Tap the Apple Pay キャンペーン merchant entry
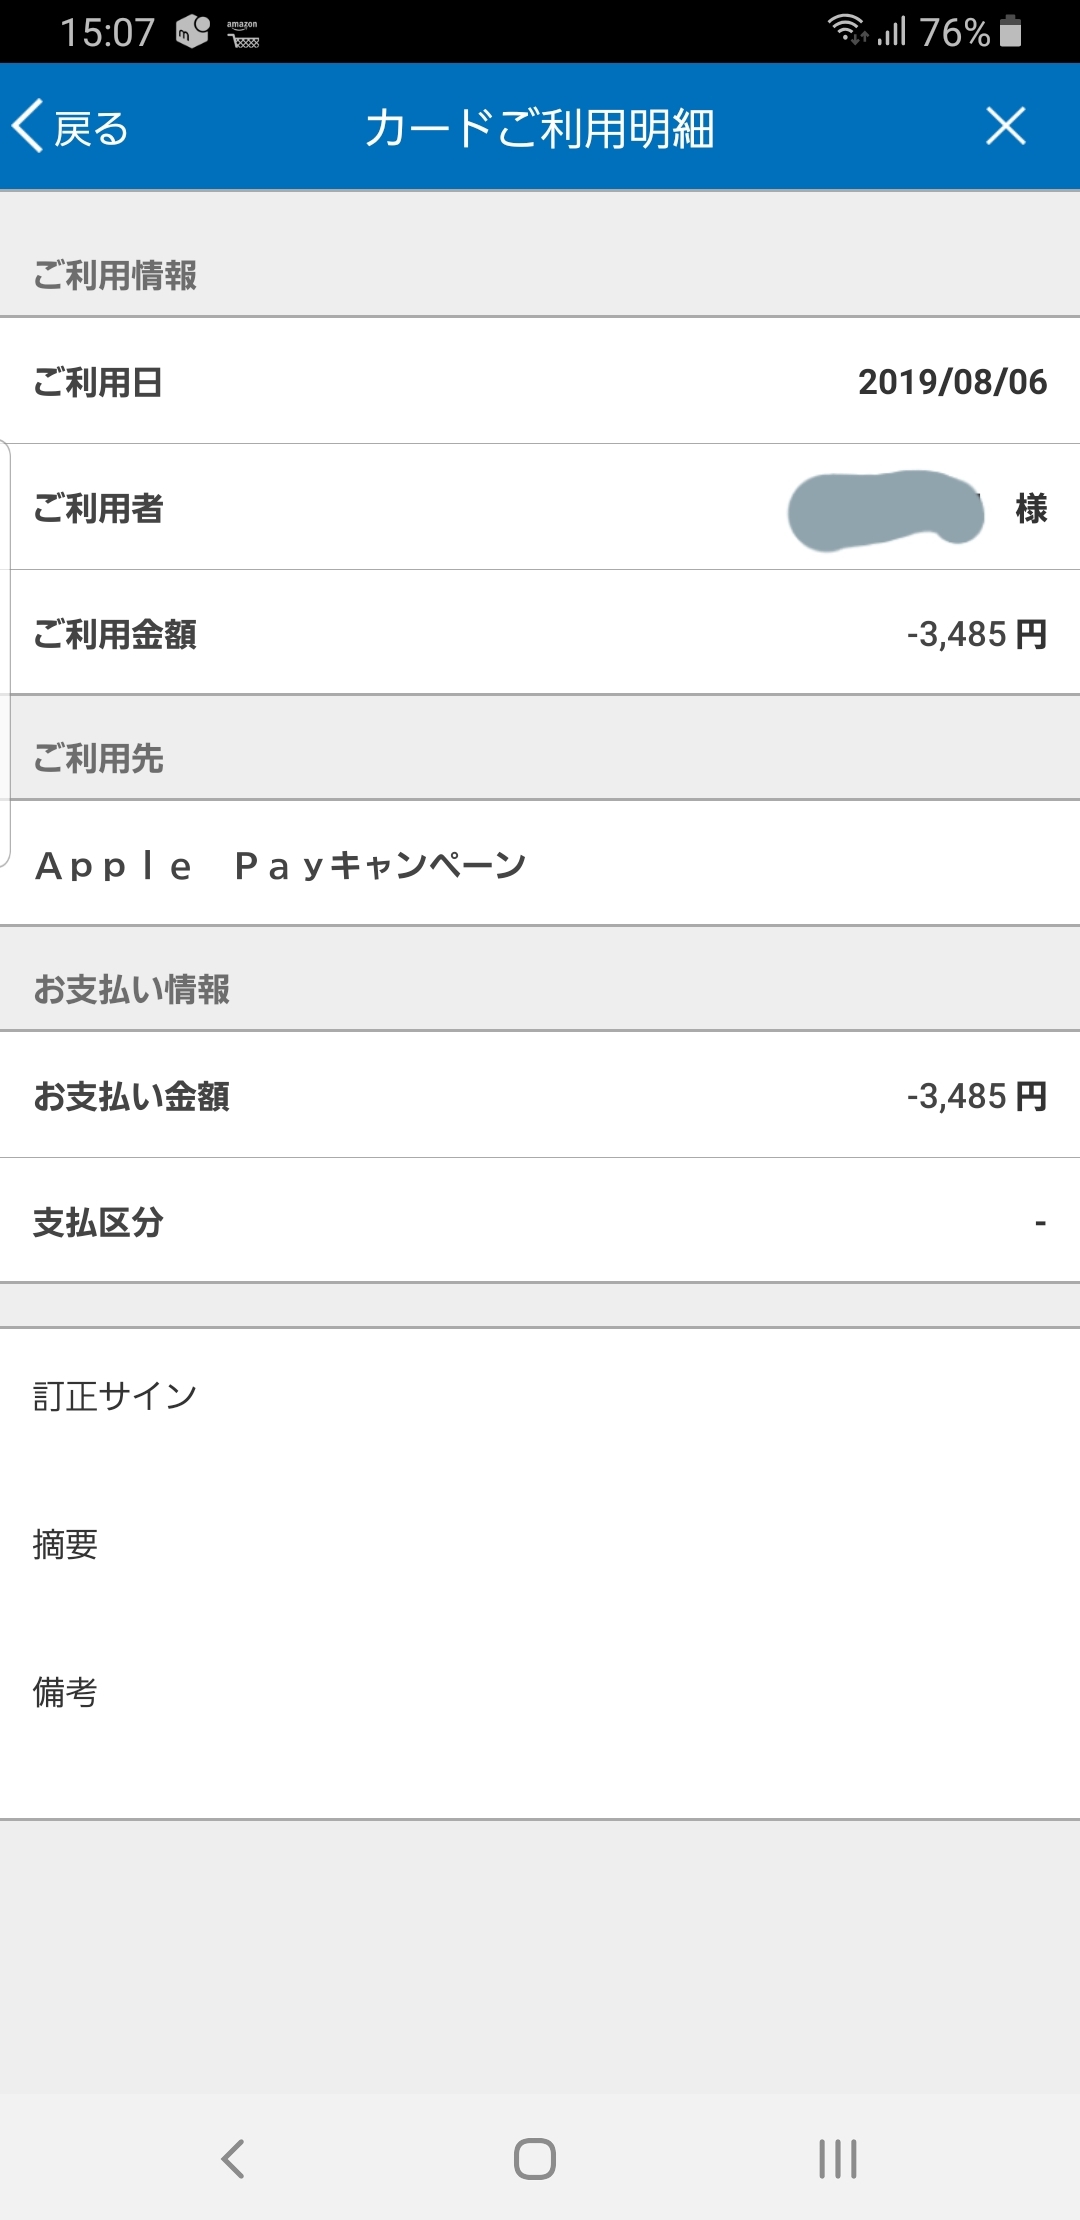Image resolution: width=1080 pixels, height=2220 pixels. coord(281,865)
